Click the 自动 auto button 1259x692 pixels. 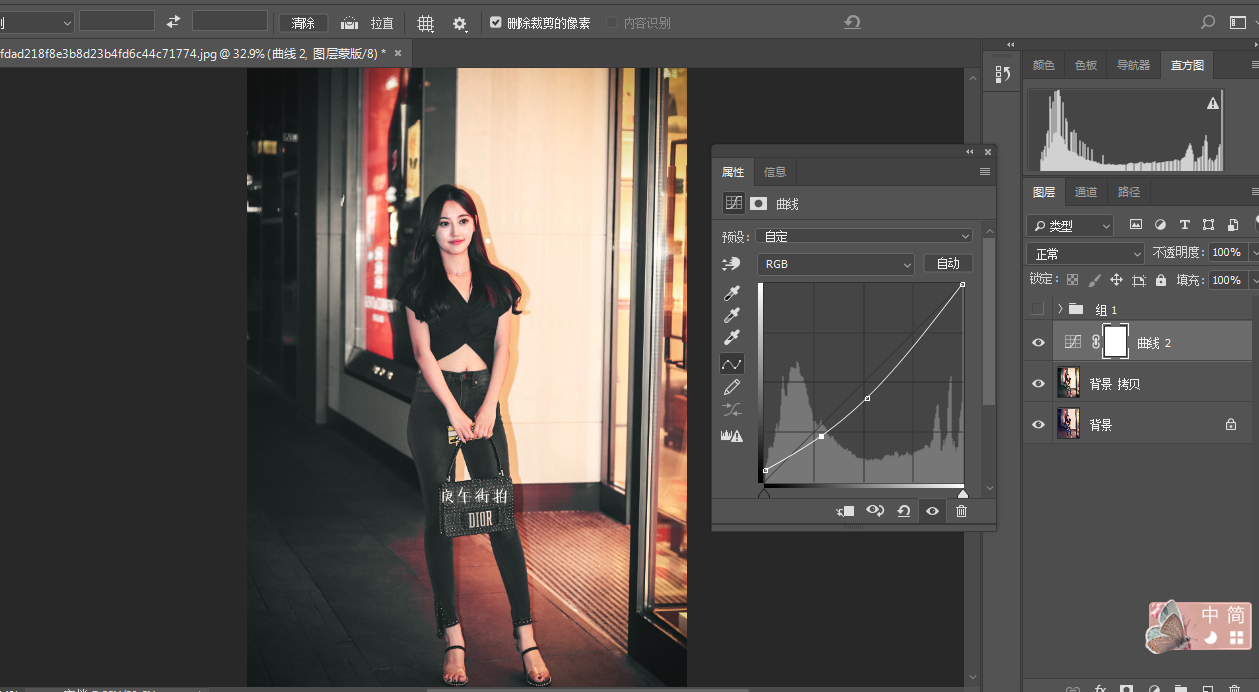(948, 264)
